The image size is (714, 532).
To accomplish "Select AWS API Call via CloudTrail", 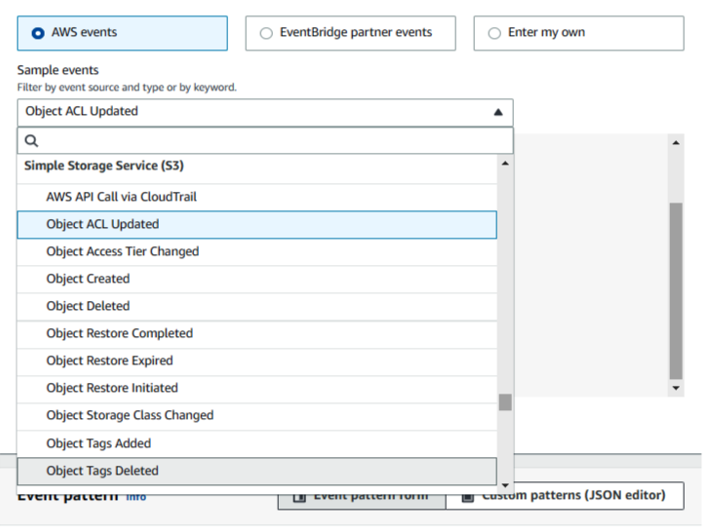I will pyautogui.click(x=257, y=197).
